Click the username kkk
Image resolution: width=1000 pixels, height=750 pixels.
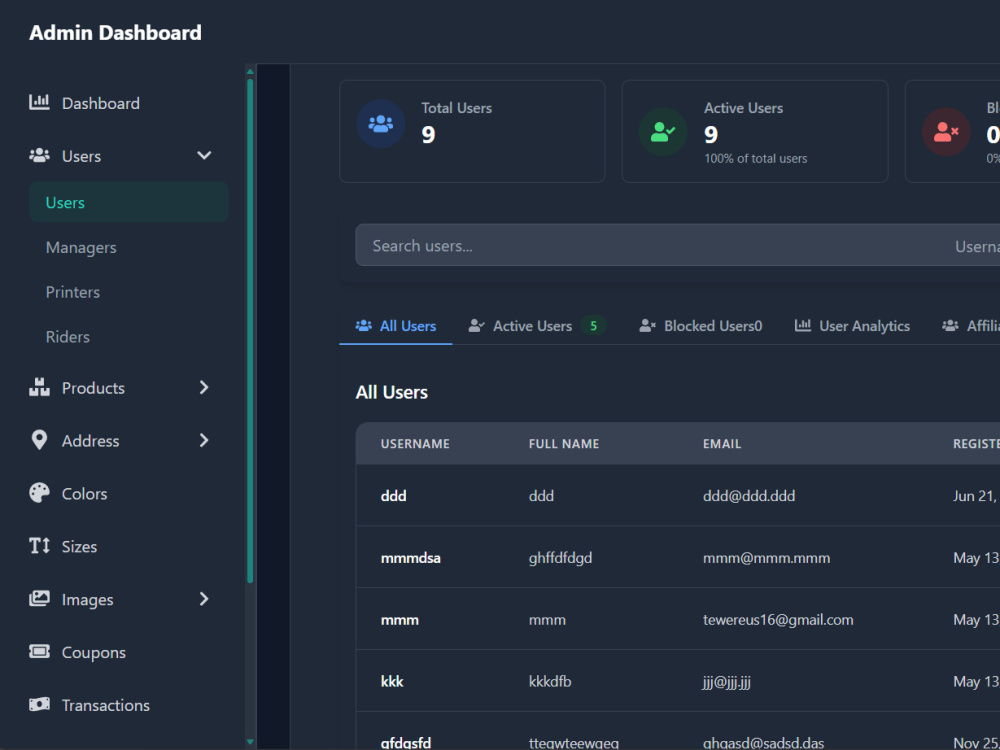tap(392, 681)
